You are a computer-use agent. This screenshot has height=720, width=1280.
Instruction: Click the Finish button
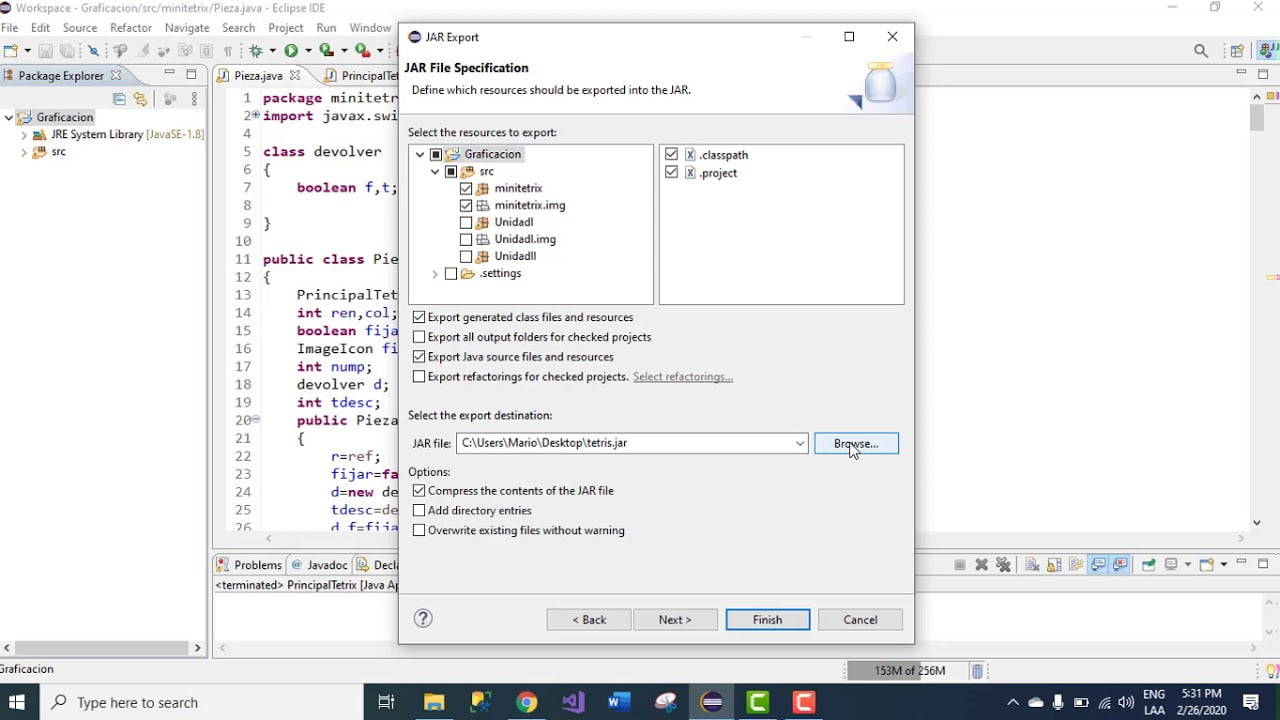tap(767, 620)
